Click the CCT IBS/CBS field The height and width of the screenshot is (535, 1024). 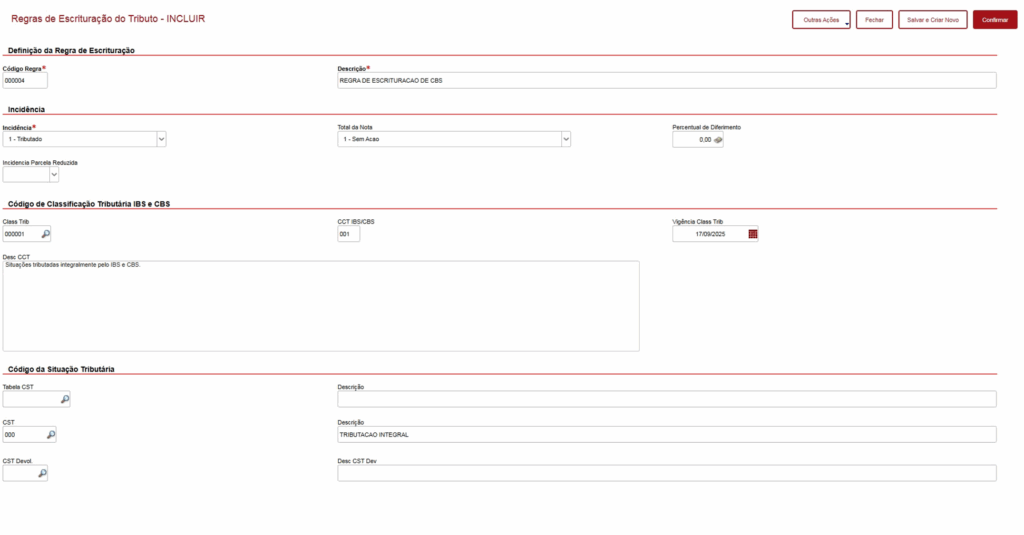[349, 234]
